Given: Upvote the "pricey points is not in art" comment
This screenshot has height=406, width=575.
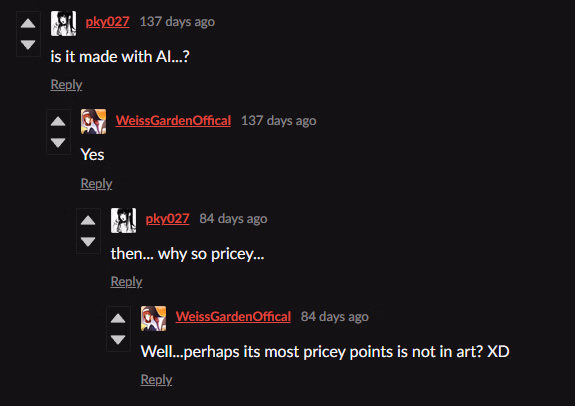Looking at the screenshot, I should click(x=118, y=318).
